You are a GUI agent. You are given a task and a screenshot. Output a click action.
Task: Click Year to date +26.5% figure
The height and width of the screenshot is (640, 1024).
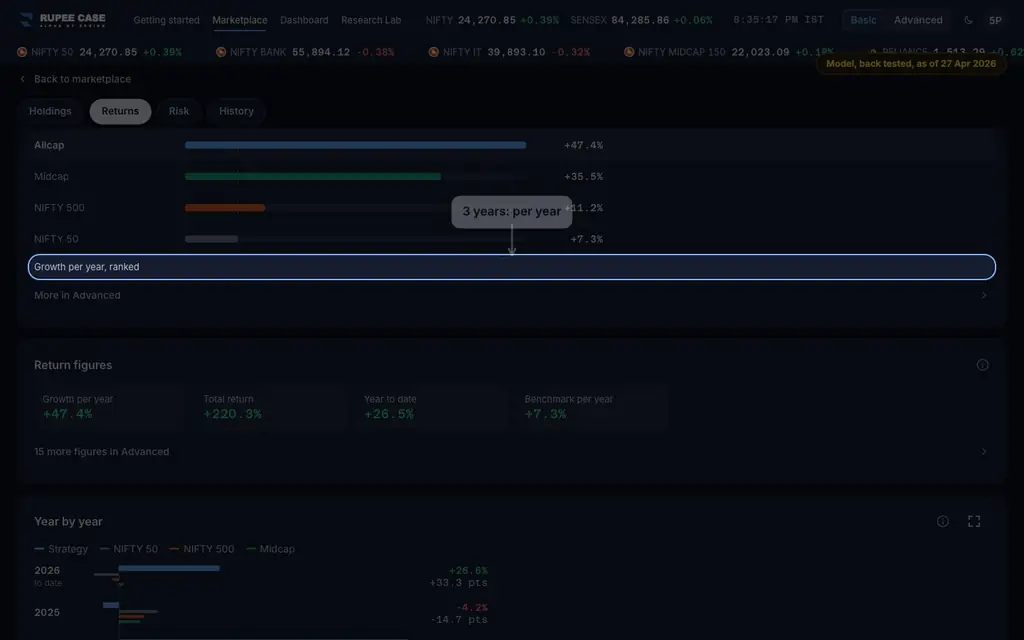click(x=389, y=414)
